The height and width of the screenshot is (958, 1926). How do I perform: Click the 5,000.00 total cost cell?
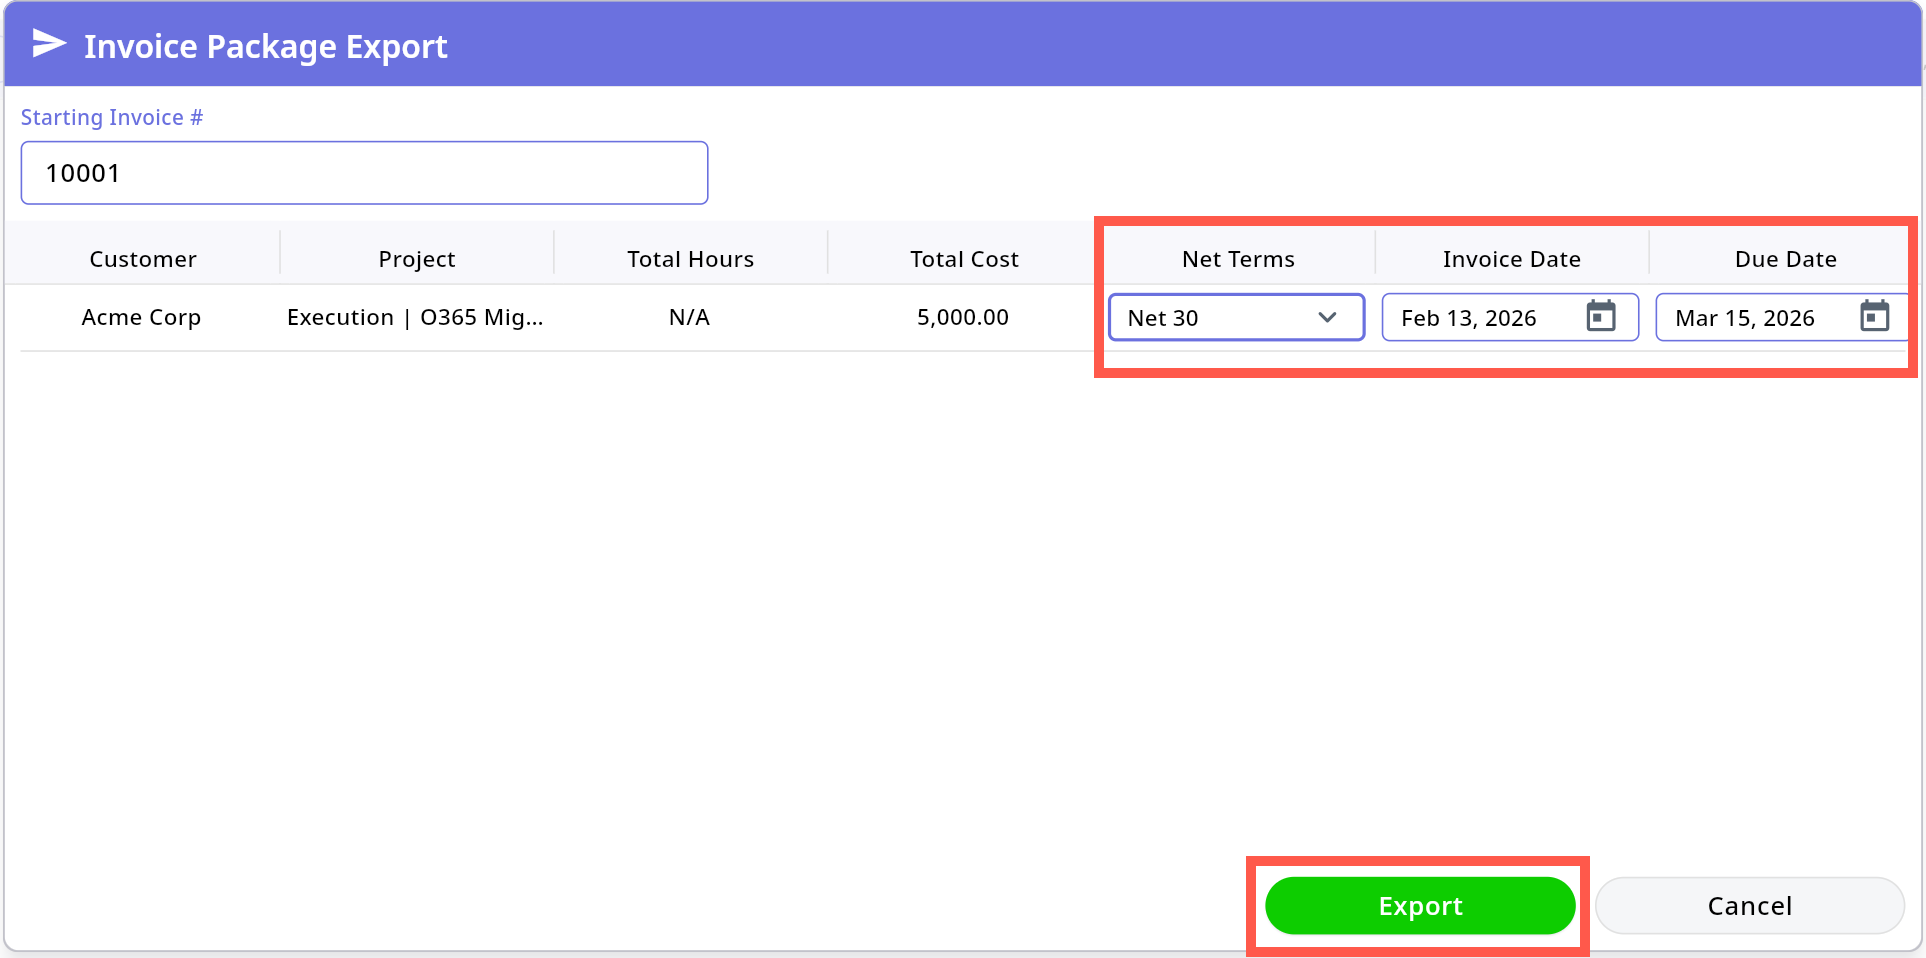click(x=962, y=317)
